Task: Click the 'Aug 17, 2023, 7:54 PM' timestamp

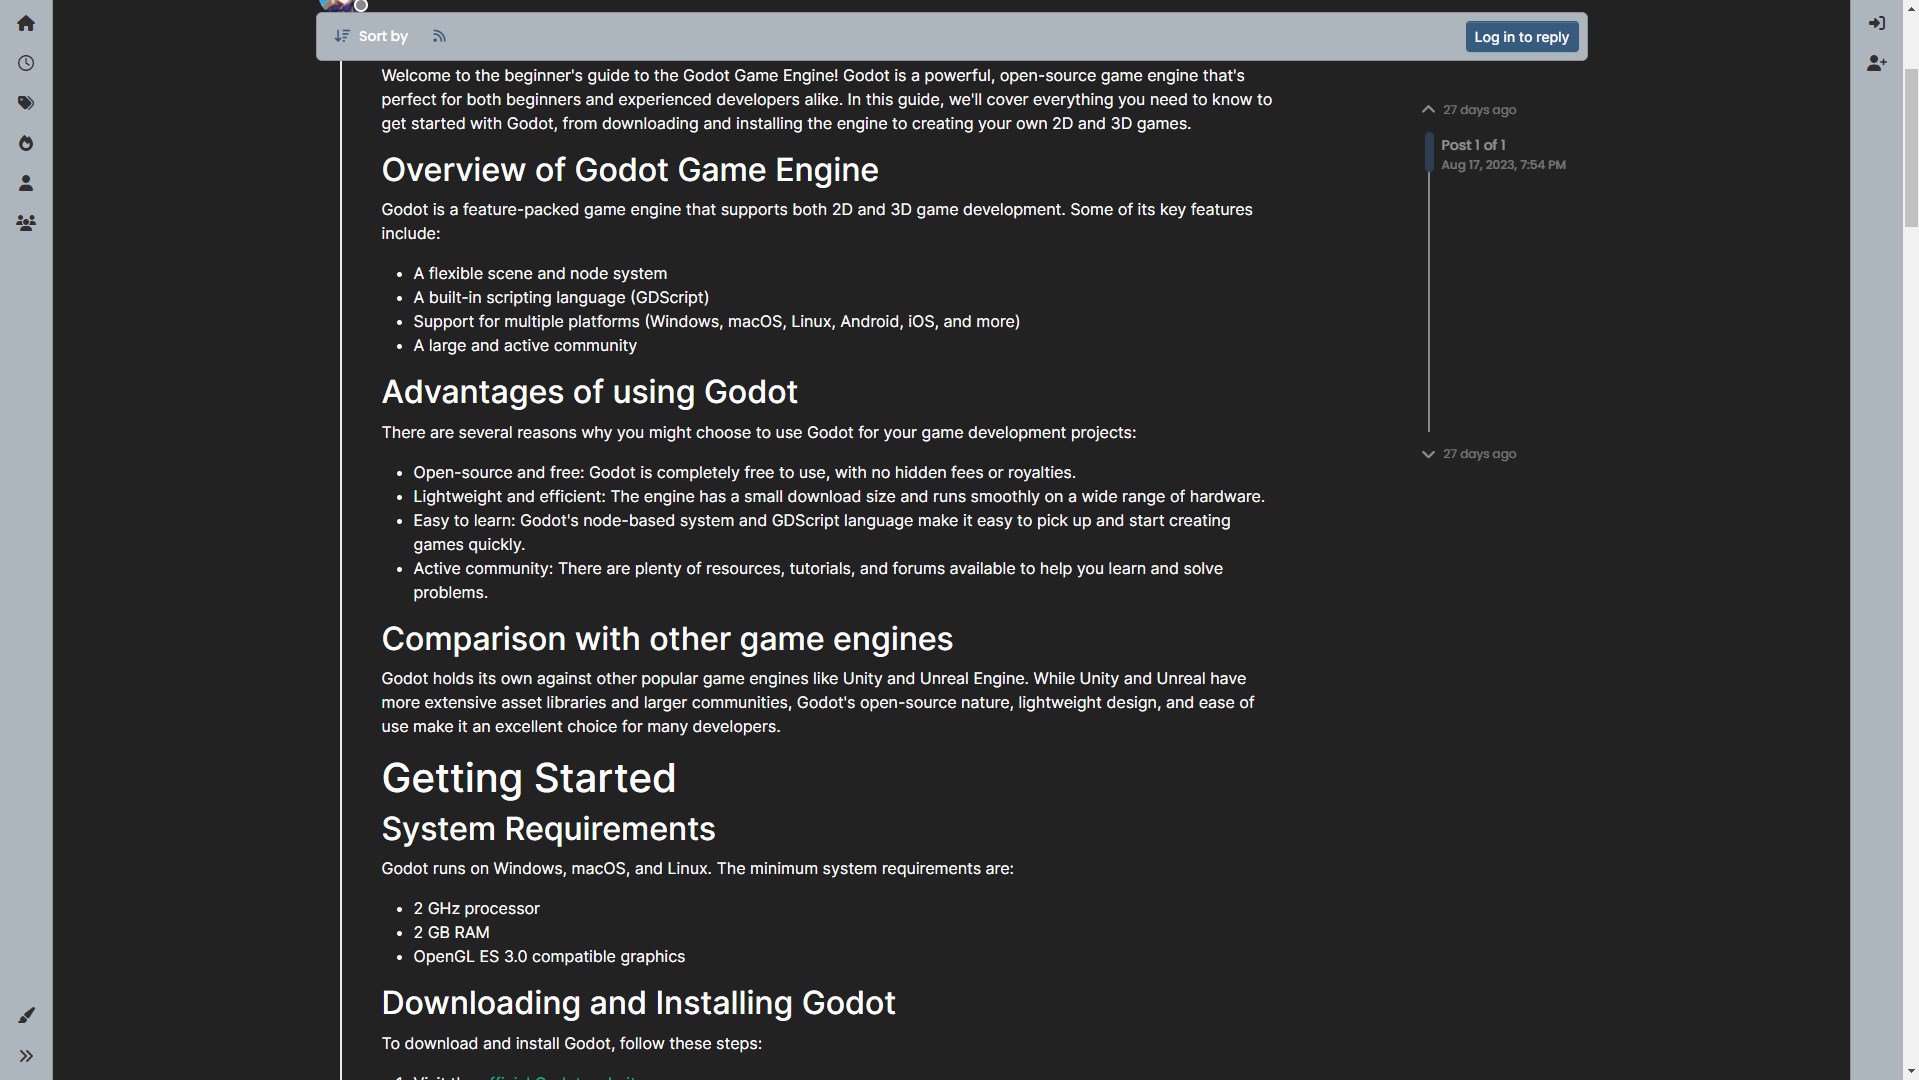Action: 1503,165
